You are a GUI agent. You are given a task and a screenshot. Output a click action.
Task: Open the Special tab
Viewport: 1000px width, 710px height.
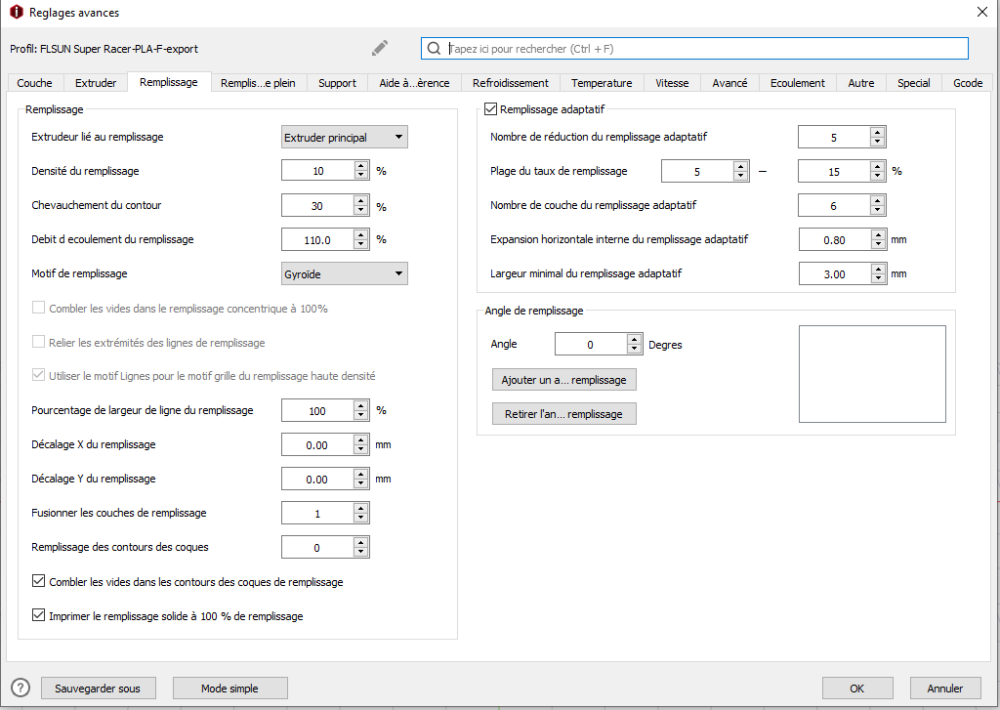pos(913,83)
